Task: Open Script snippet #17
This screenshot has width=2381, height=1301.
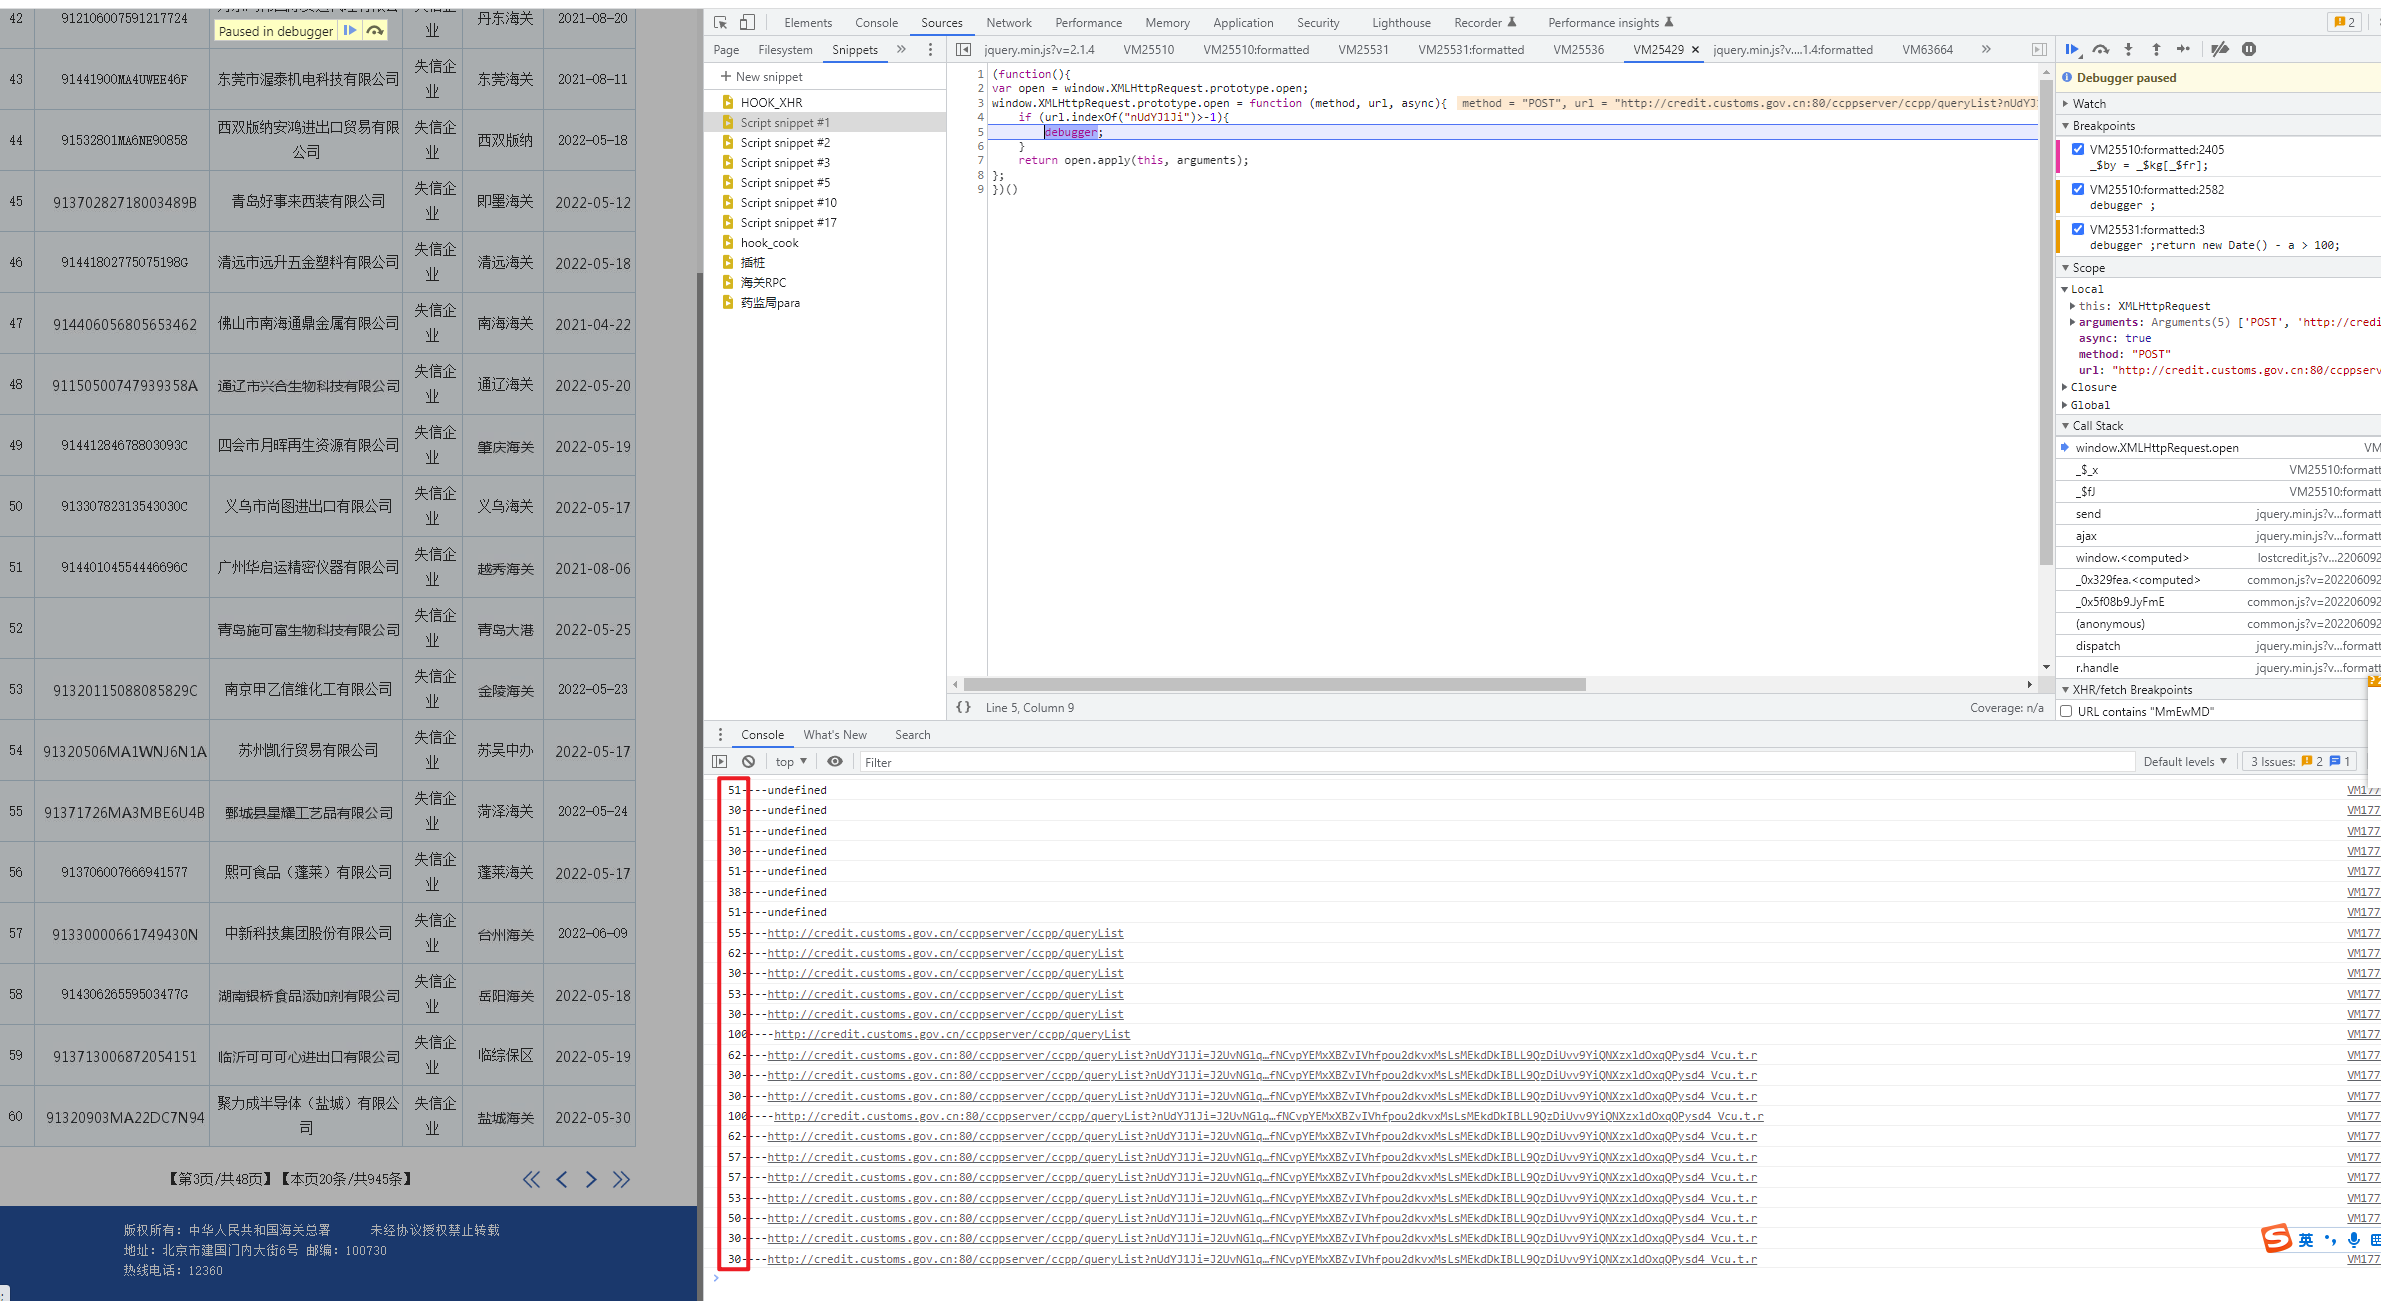Action: (x=788, y=222)
